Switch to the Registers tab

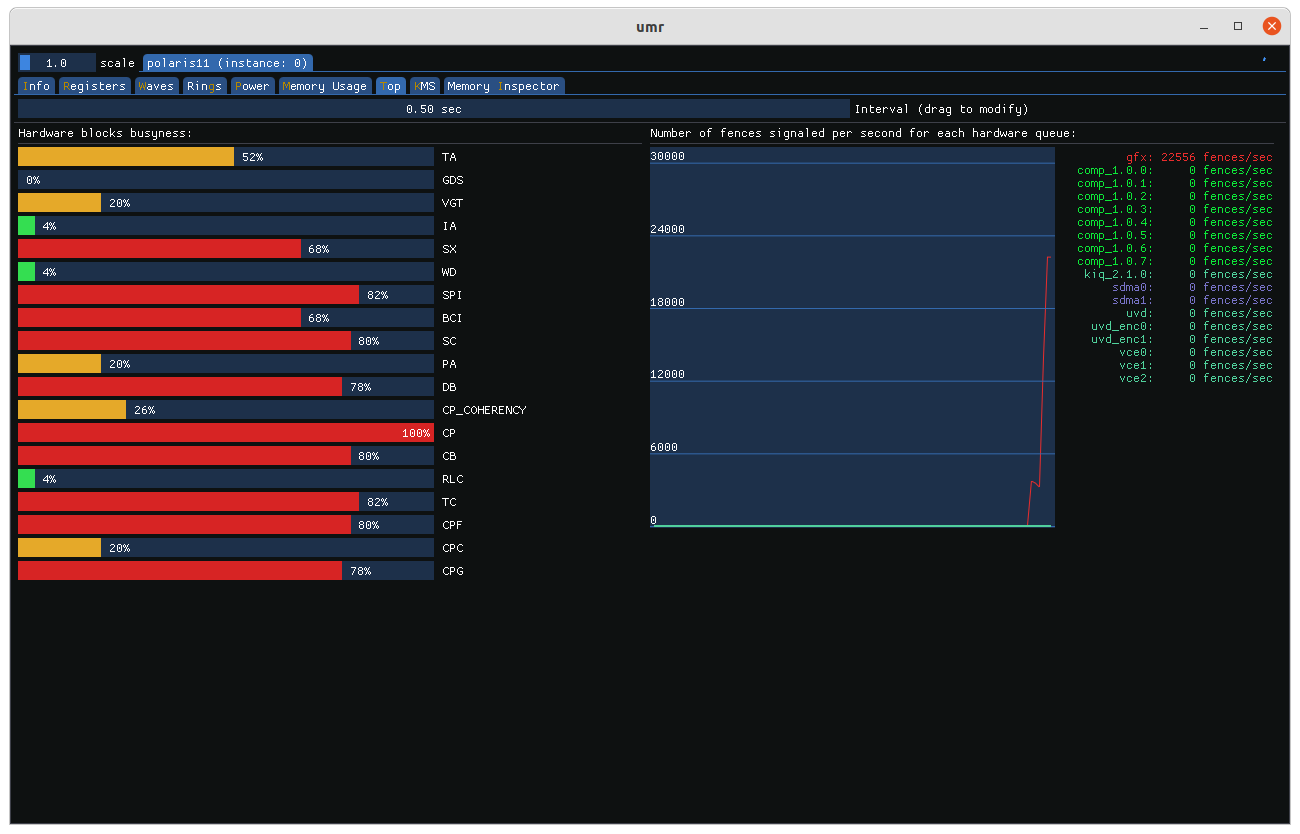click(x=95, y=86)
